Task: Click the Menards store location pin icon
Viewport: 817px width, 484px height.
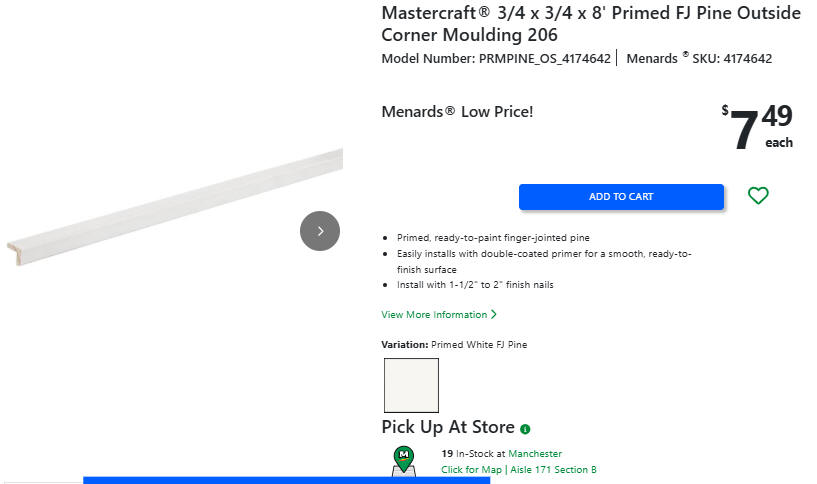Action: (x=404, y=459)
